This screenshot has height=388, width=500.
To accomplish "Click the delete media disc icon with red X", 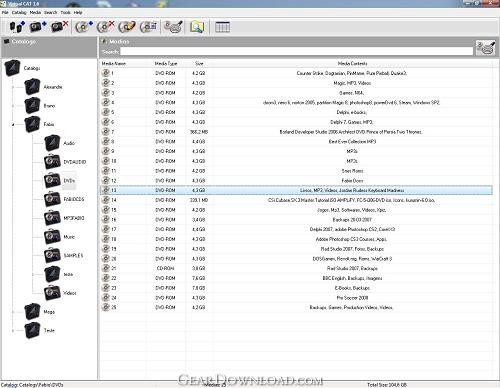I will 105,27.
